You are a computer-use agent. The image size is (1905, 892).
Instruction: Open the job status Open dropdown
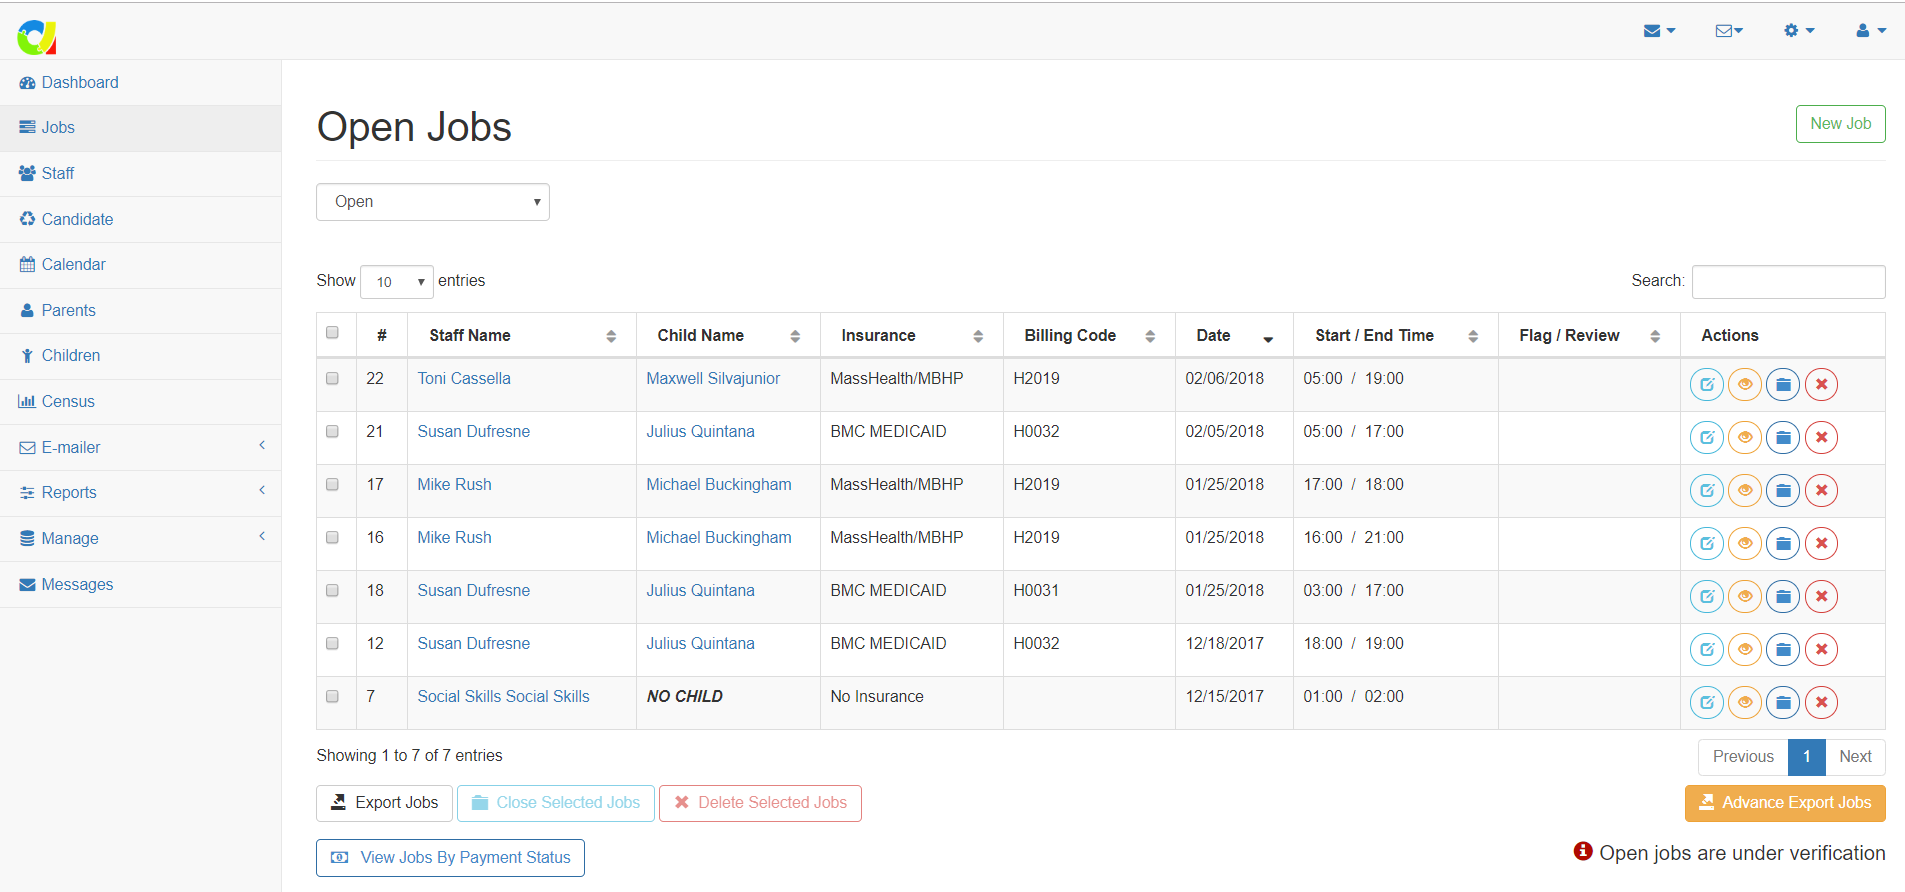pos(433,202)
